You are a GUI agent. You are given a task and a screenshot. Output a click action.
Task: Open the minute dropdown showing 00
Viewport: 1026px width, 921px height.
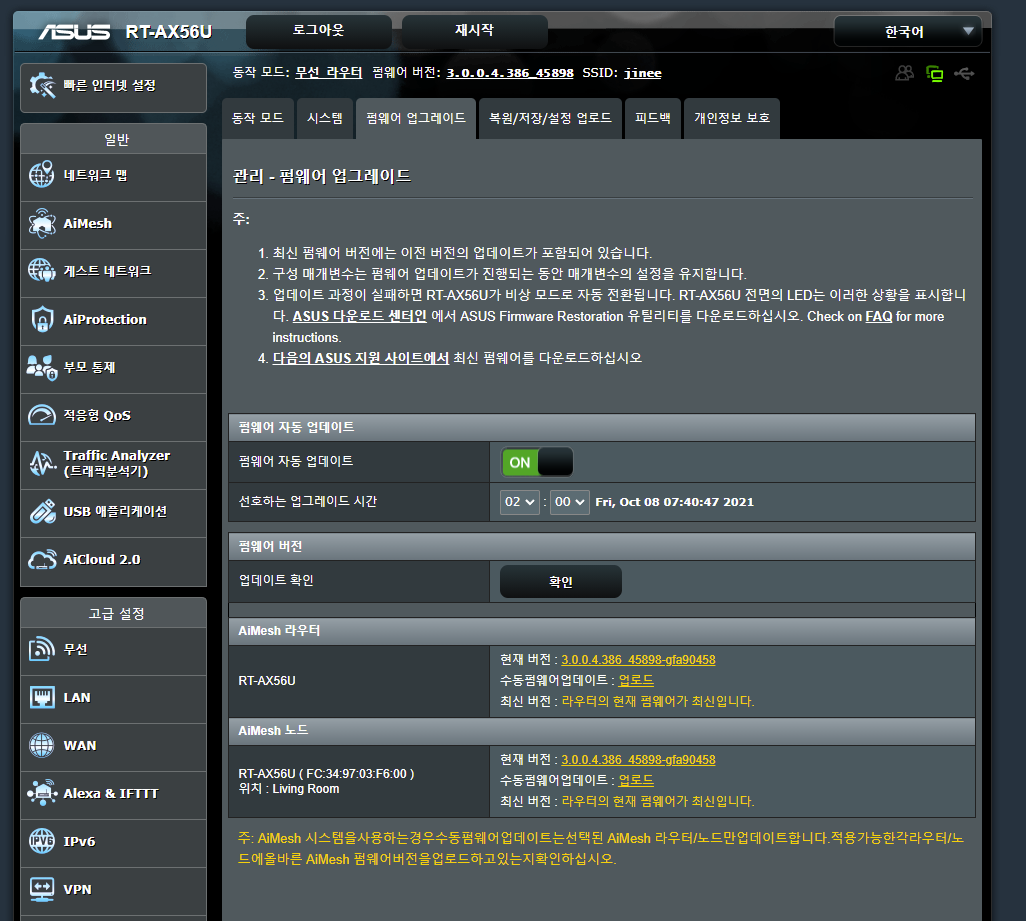[x=570, y=502]
